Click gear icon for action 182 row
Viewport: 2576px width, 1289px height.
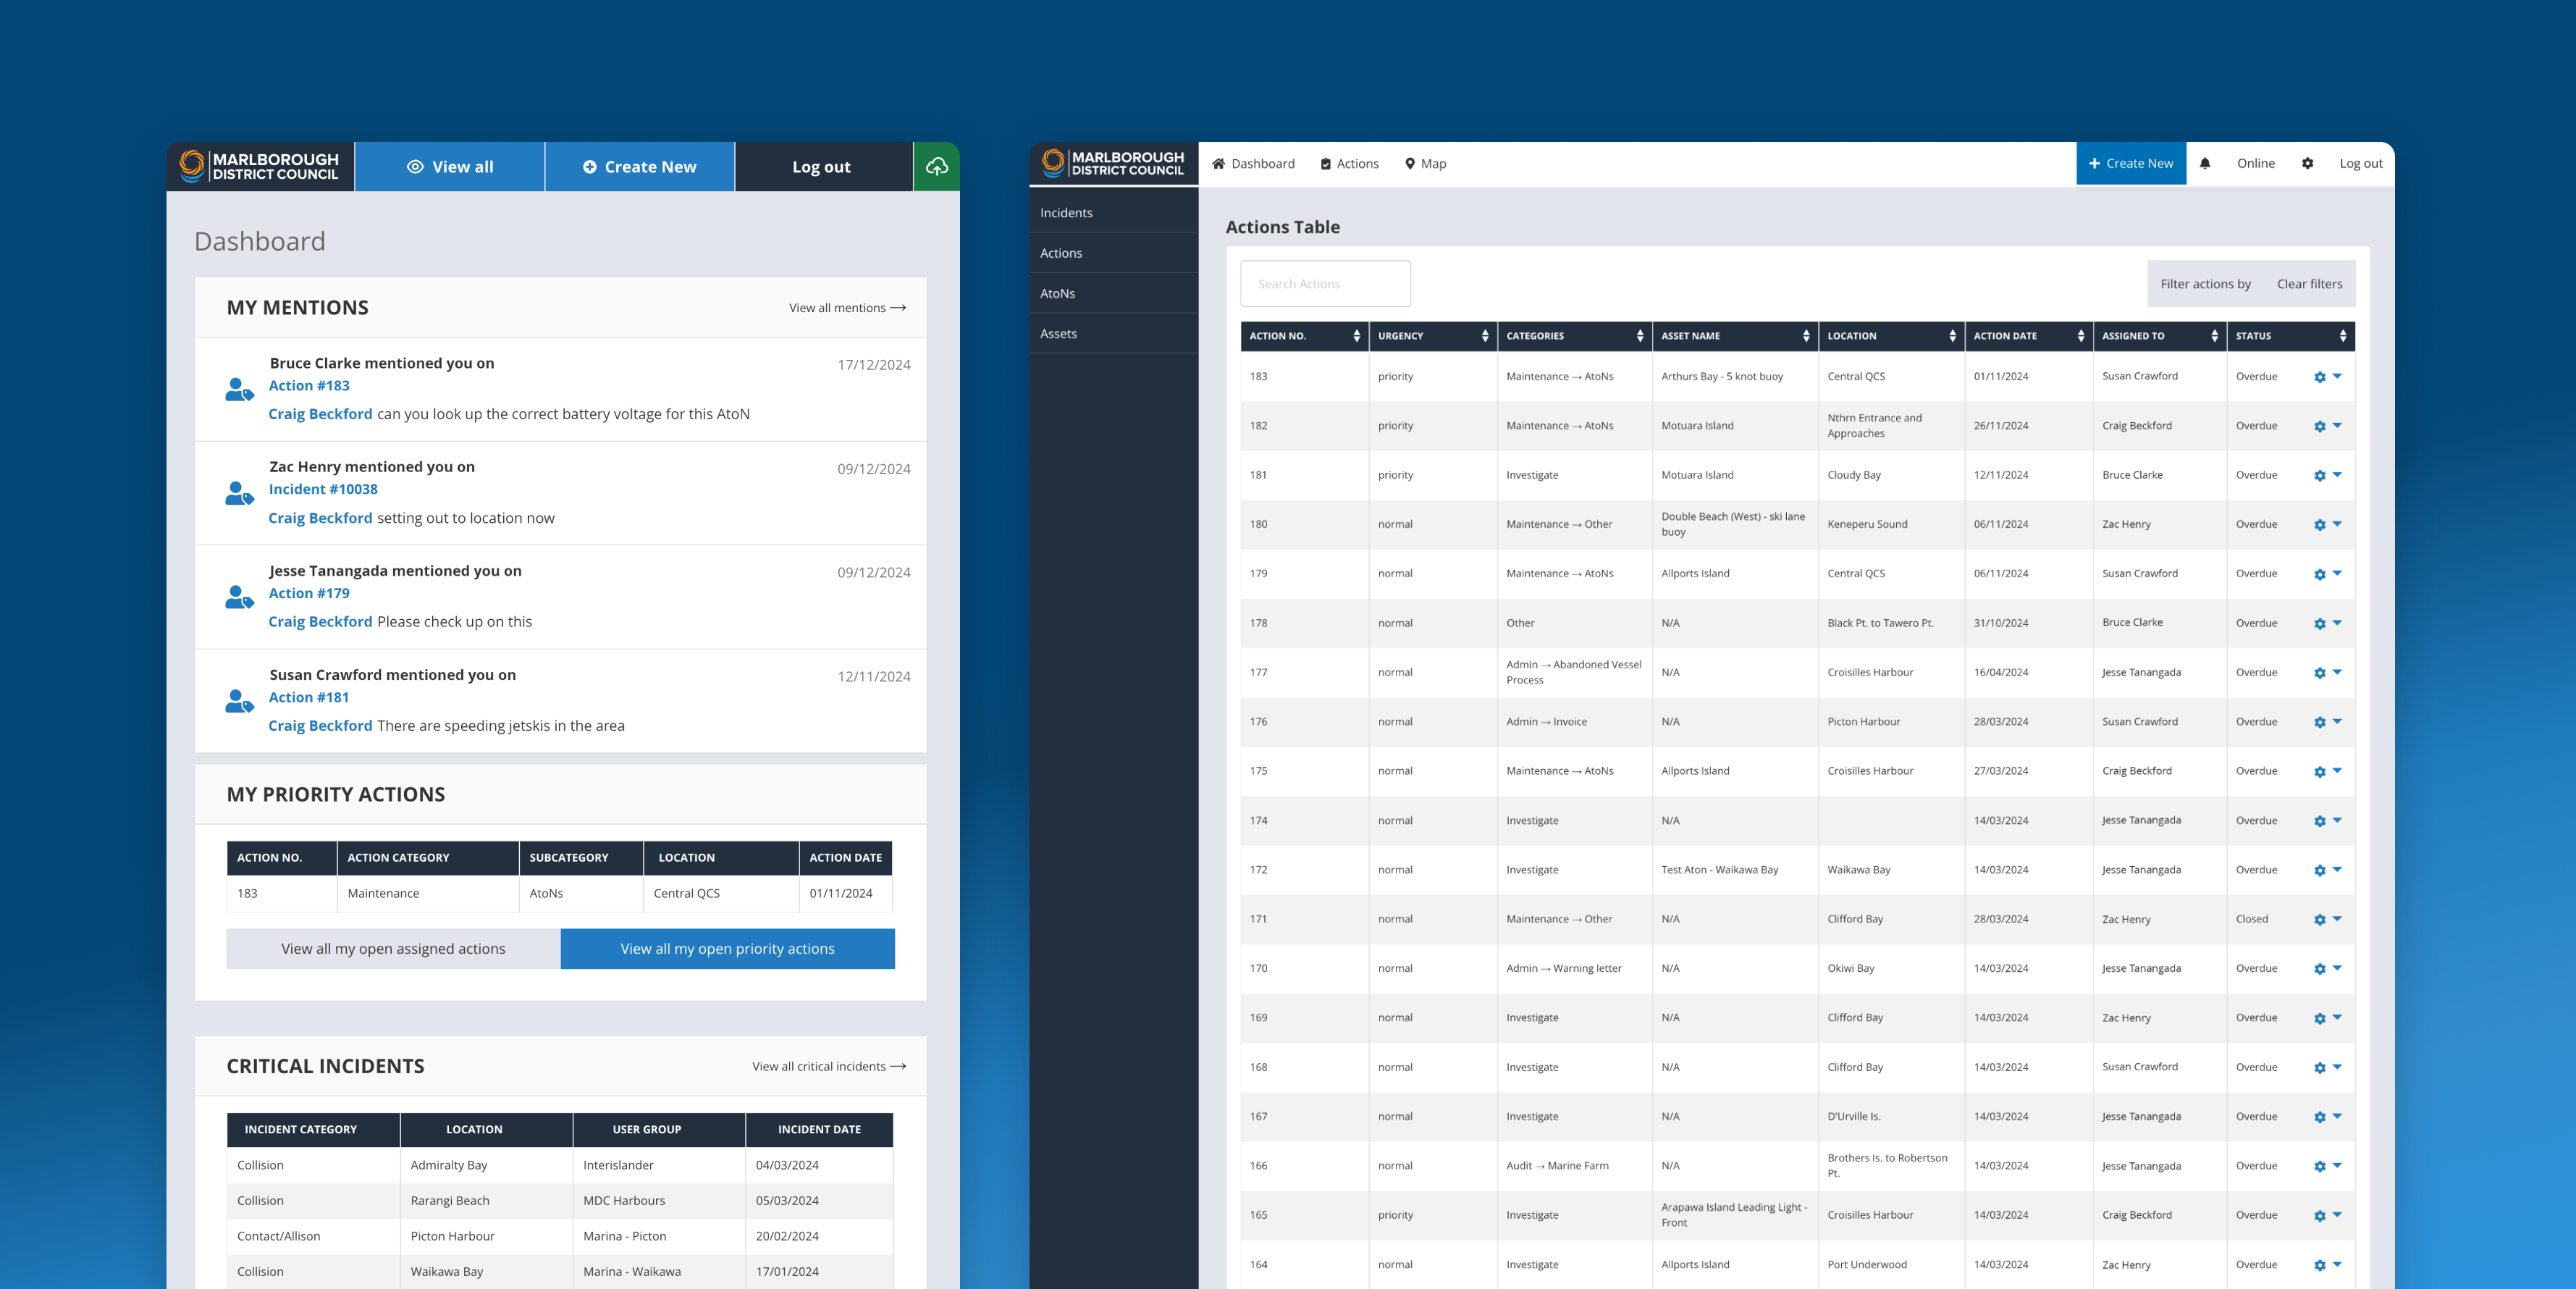pyautogui.click(x=2319, y=426)
